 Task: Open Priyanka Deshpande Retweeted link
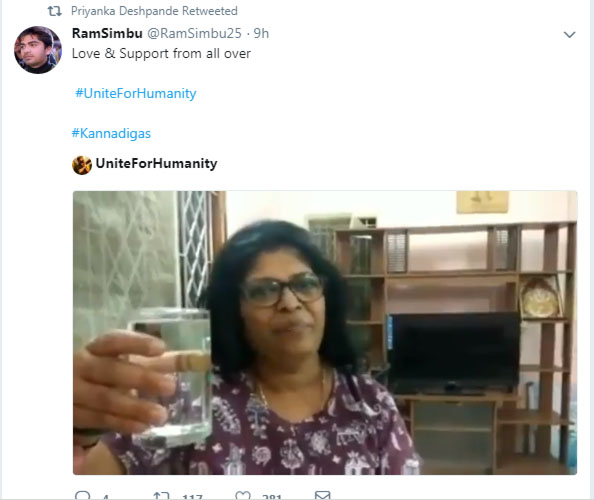coord(154,11)
